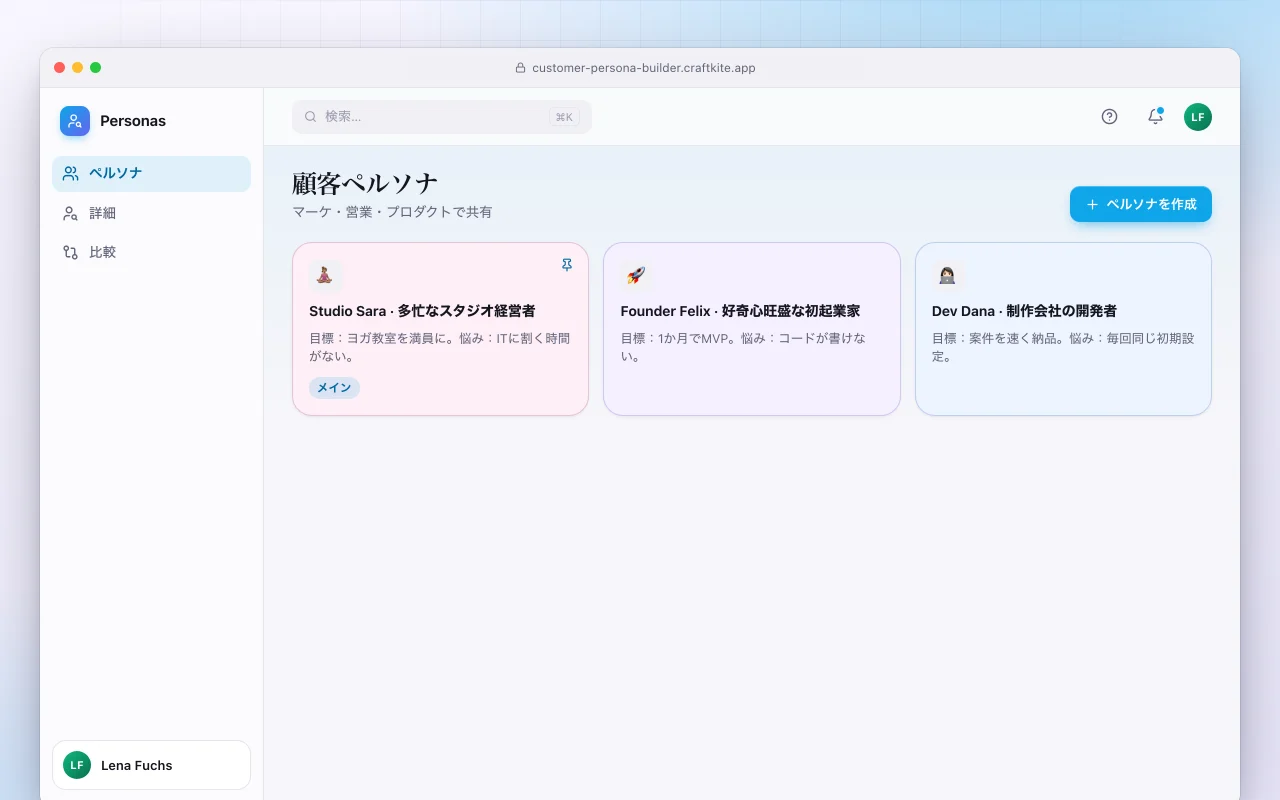Select ペルソナ in the sidebar

click(151, 173)
